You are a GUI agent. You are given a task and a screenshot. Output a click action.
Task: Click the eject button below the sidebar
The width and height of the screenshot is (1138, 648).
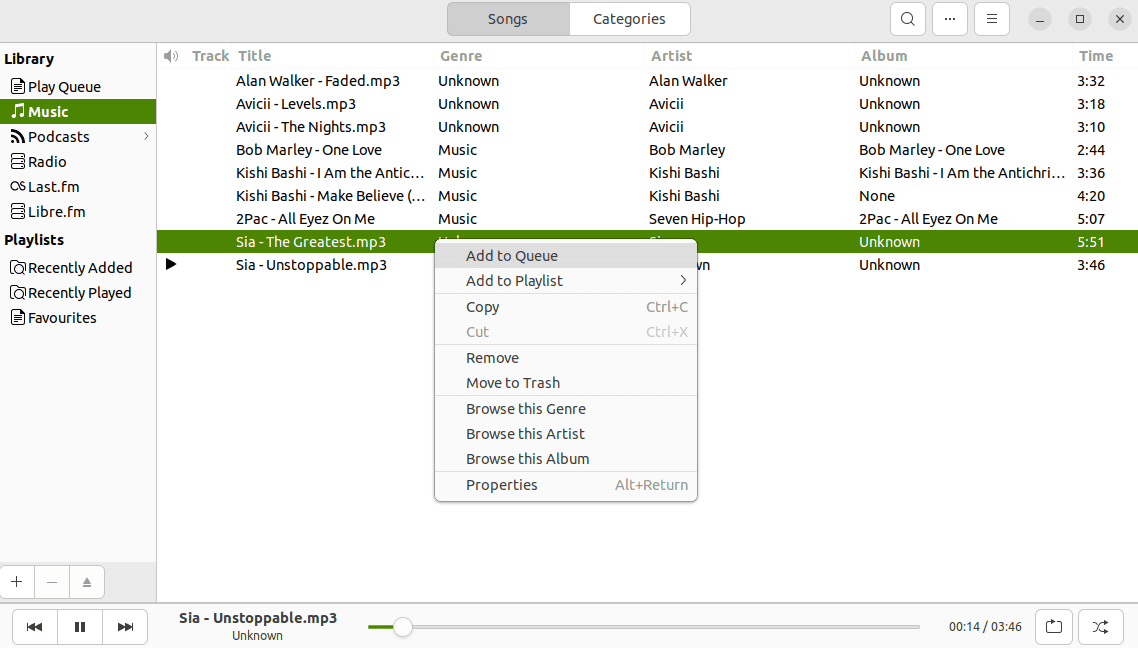tap(86, 581)
